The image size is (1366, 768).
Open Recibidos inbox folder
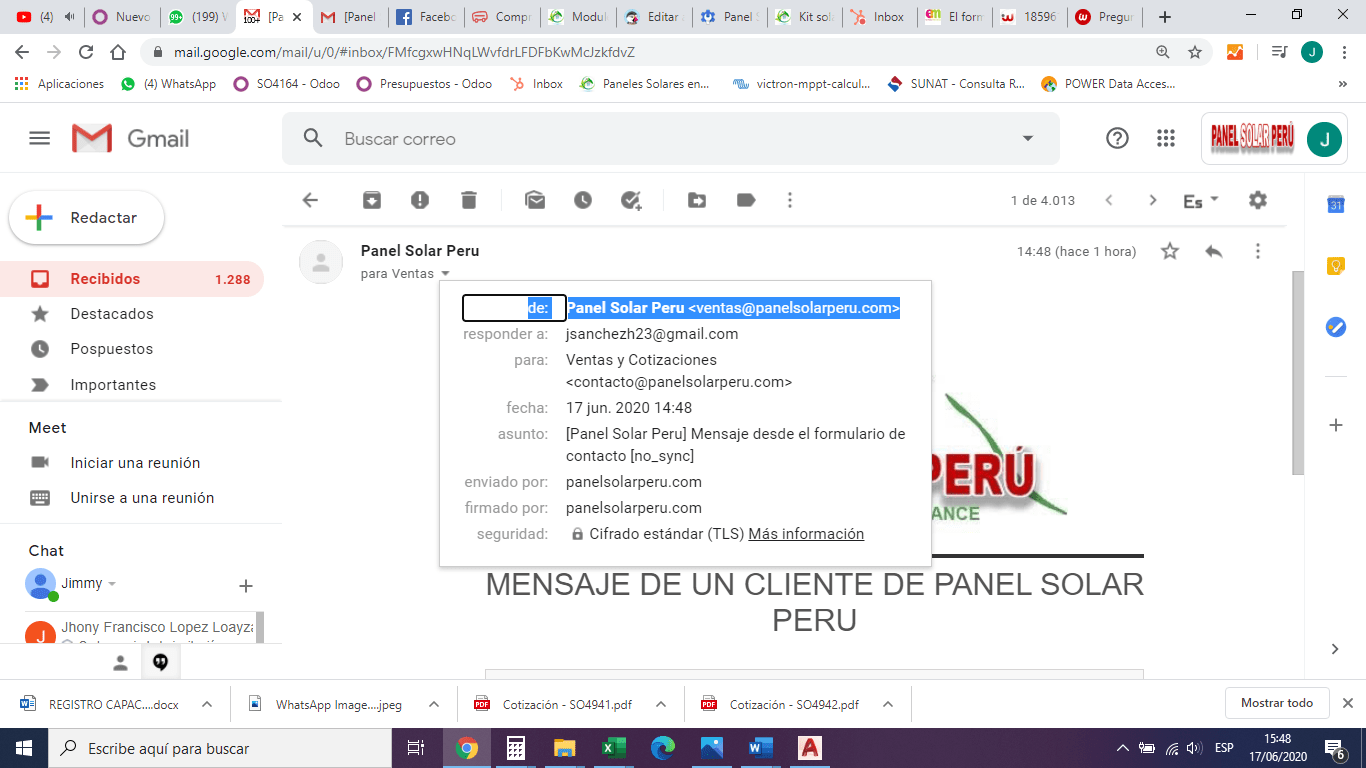pyautogui.click(x=132, y=279)
